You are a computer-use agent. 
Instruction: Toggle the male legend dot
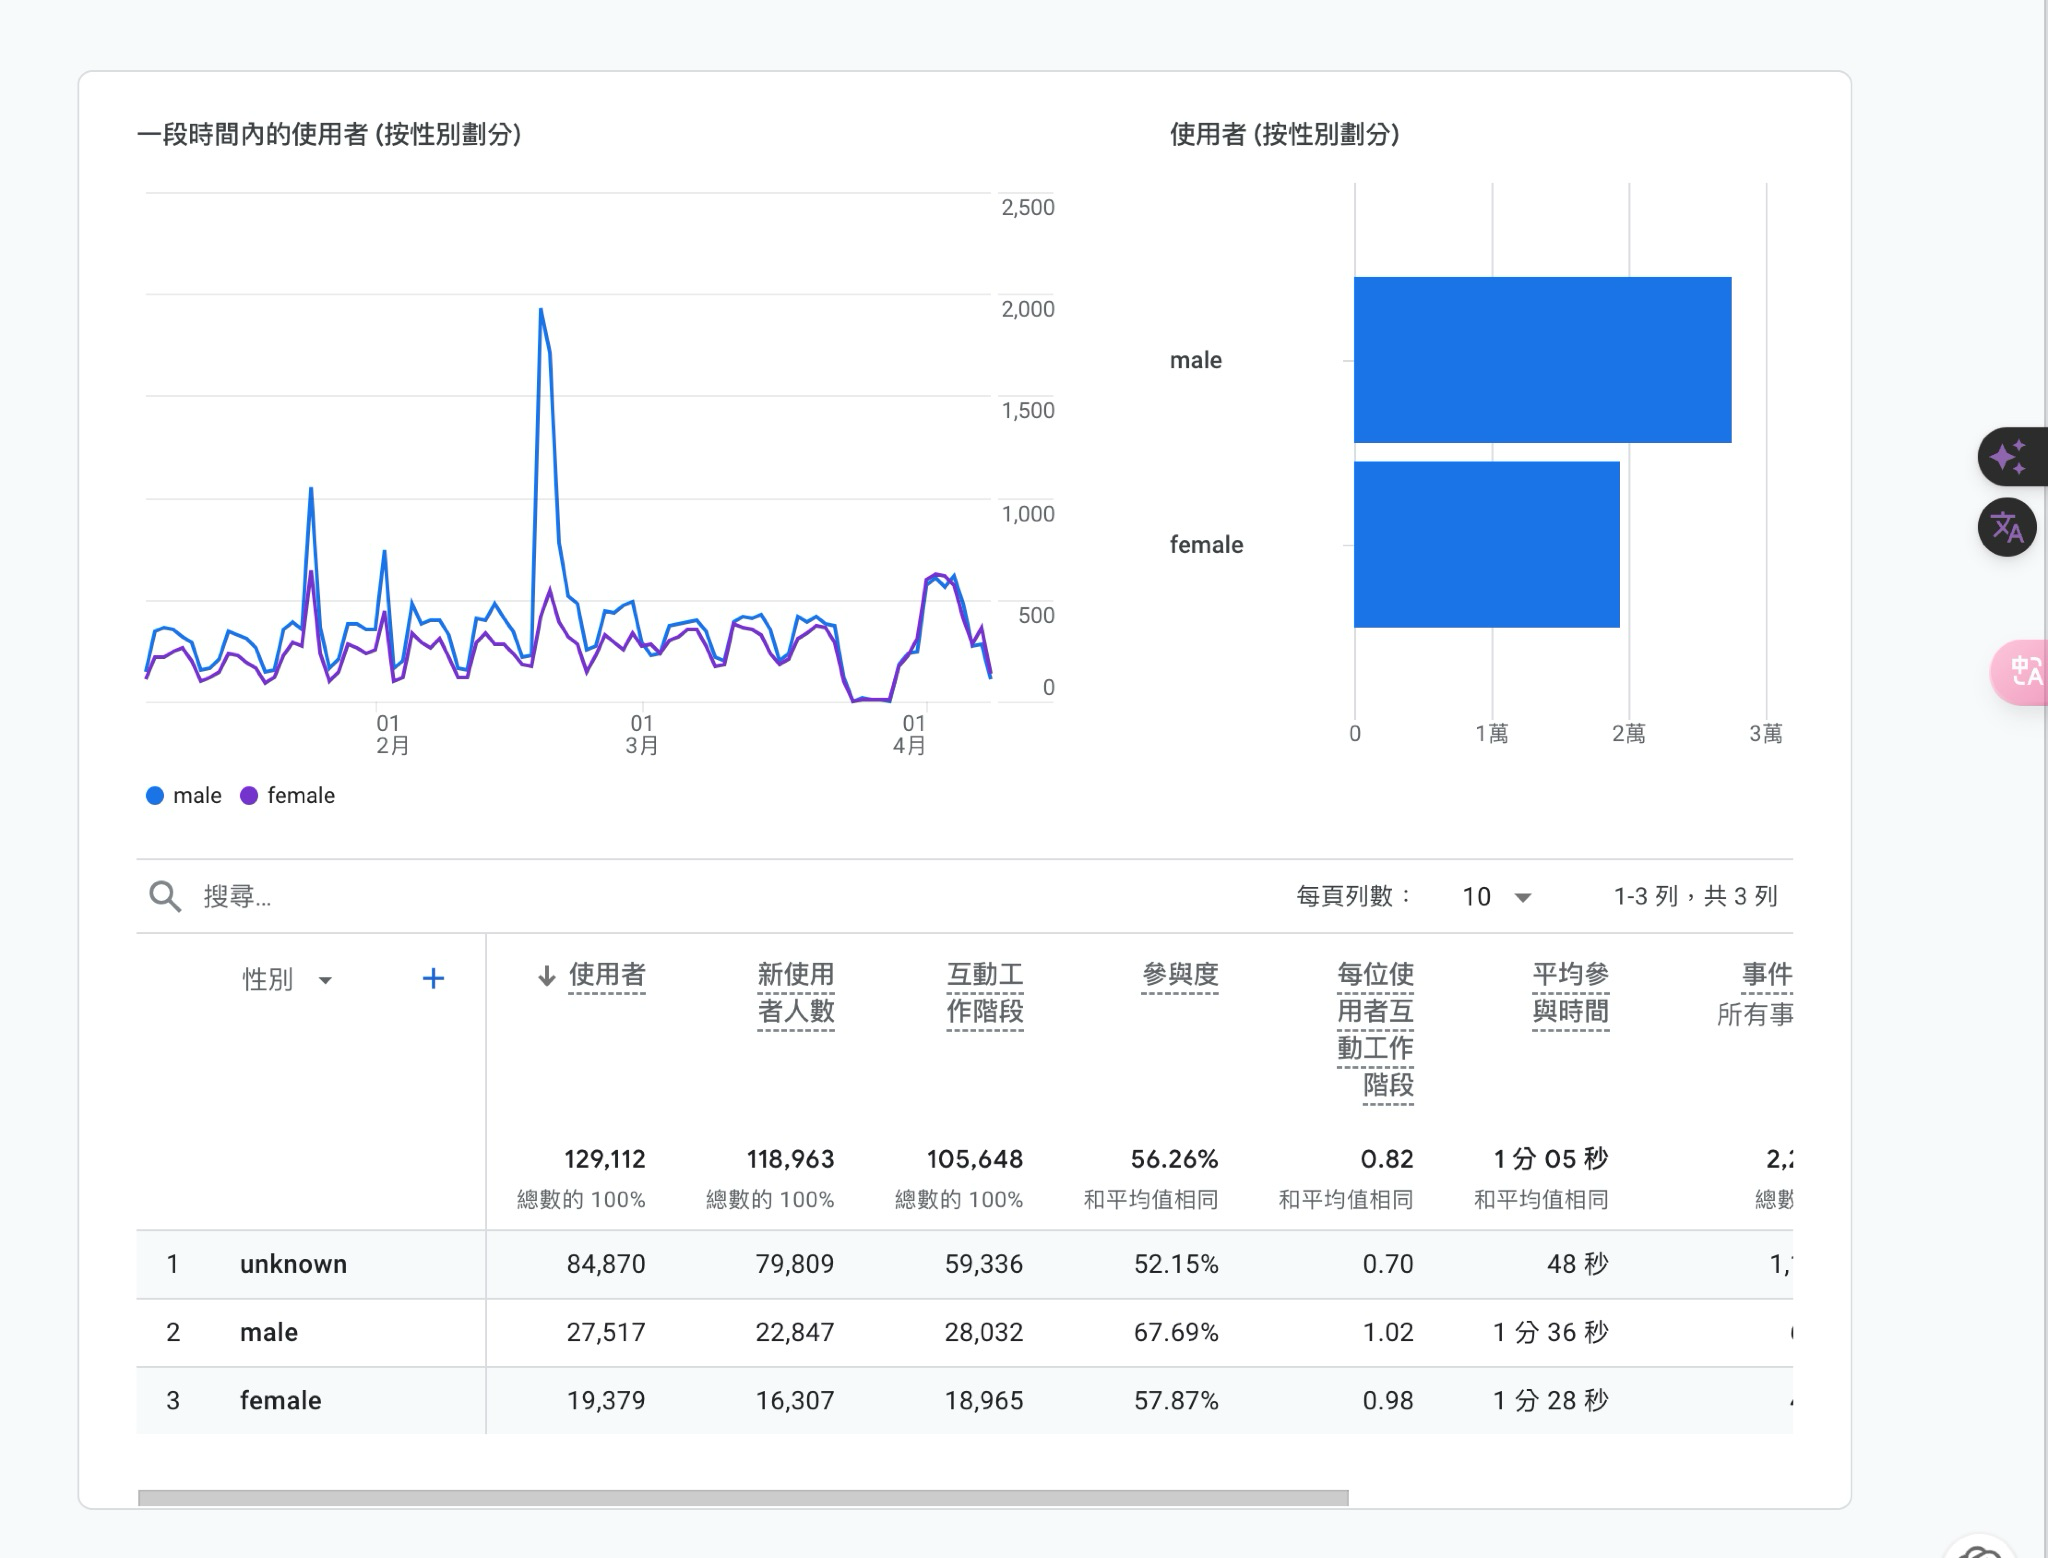pyautogui.click(x=155, y=796)
